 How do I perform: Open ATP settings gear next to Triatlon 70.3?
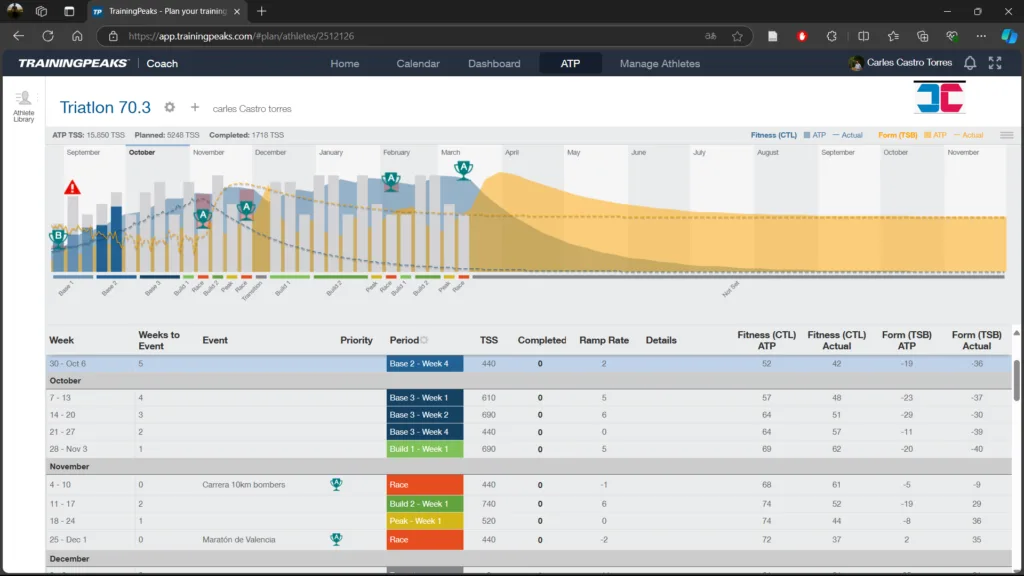point(170,107)
